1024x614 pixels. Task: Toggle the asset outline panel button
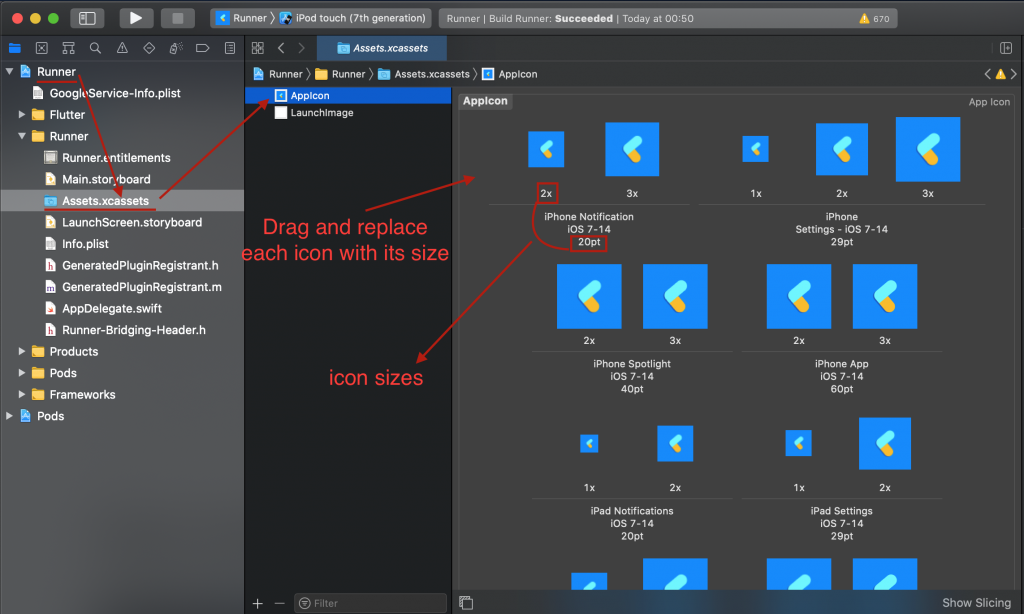click(466, 603)
